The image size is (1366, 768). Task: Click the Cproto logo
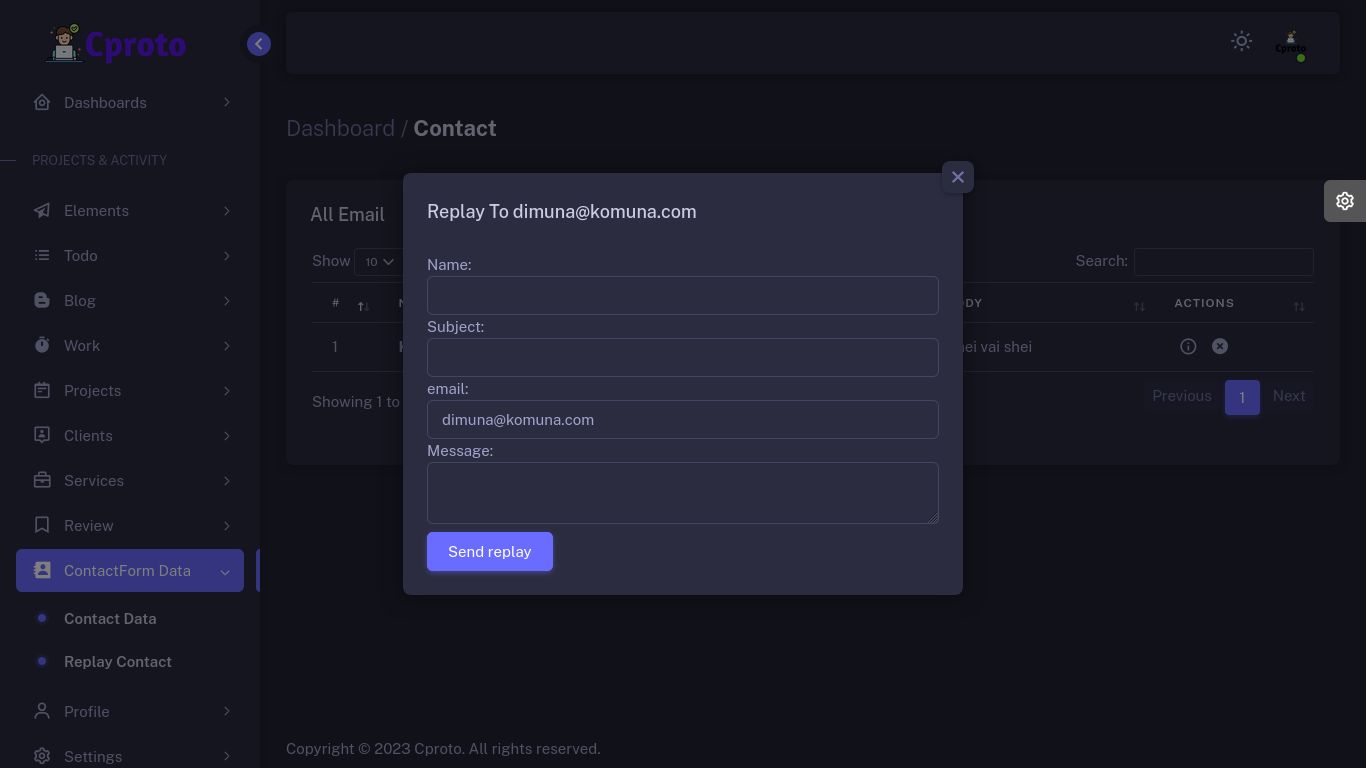click(x=116, y=44)
